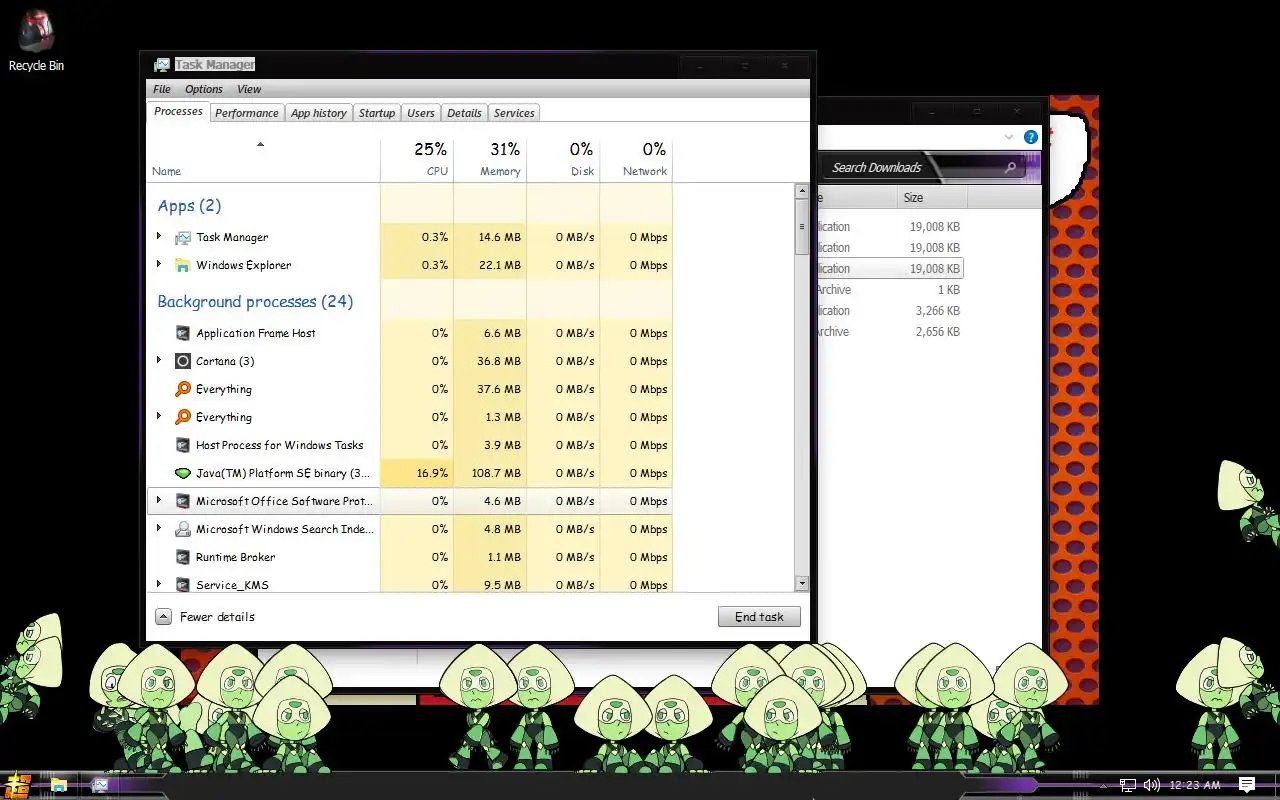Viewport: 1280px width, 800px height.
Task: Click the Service_KMS process icon
Action: point(182,585)
